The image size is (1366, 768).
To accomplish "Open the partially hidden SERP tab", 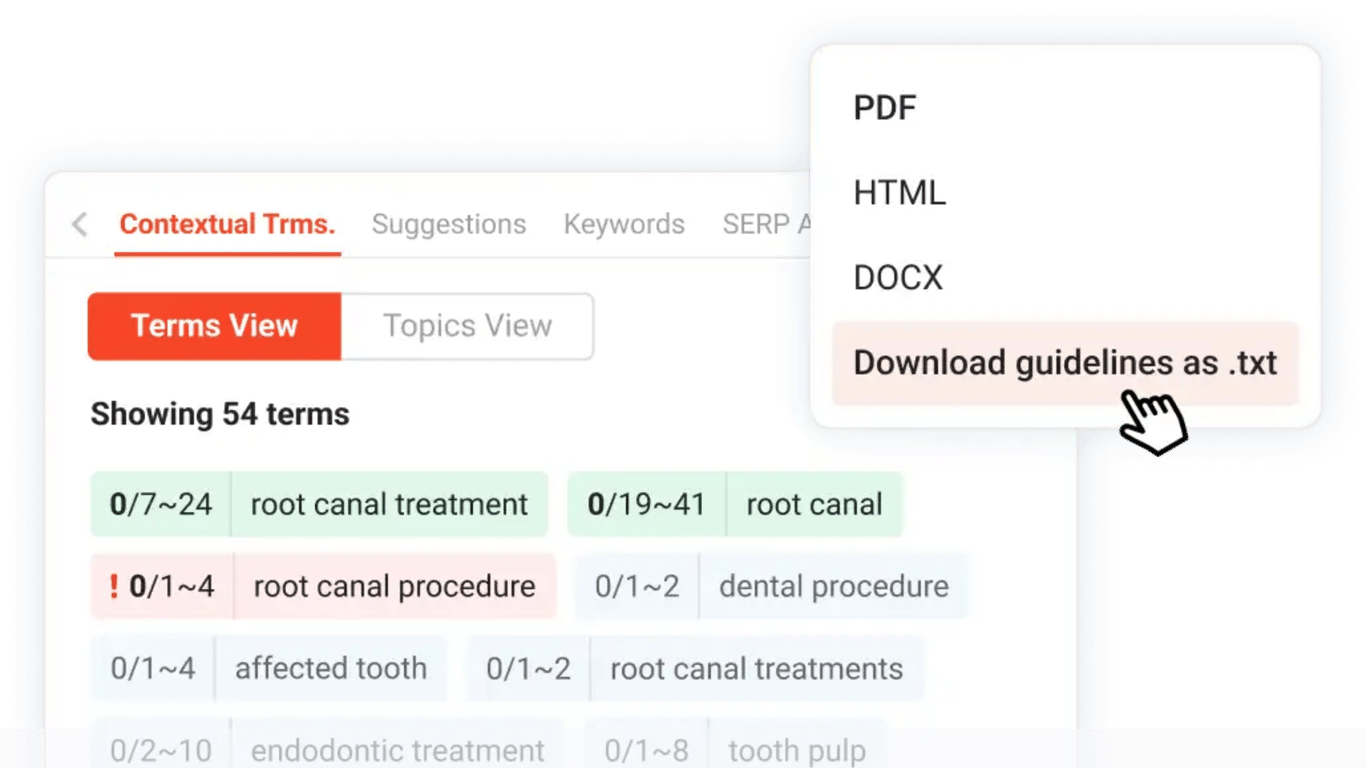I will pyautogui.click(x=767, y=224).
